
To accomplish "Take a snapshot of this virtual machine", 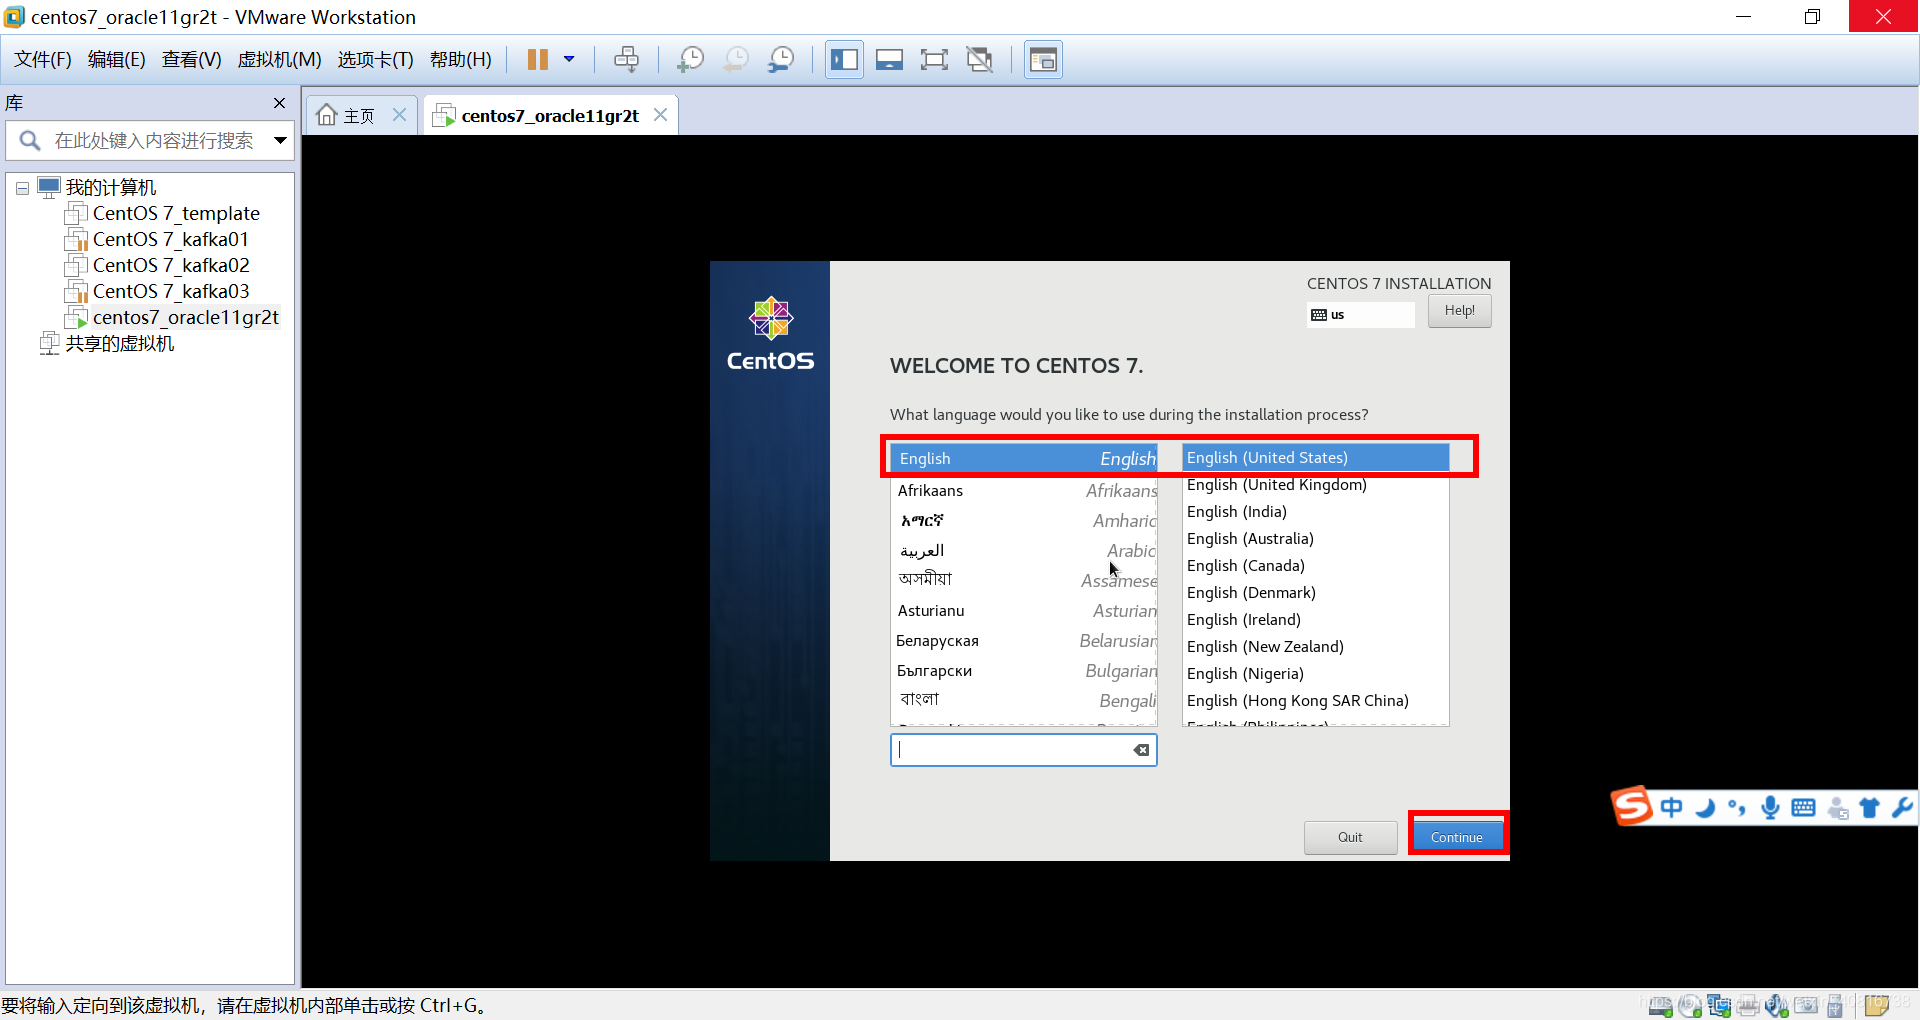I will tap(690, 60).
